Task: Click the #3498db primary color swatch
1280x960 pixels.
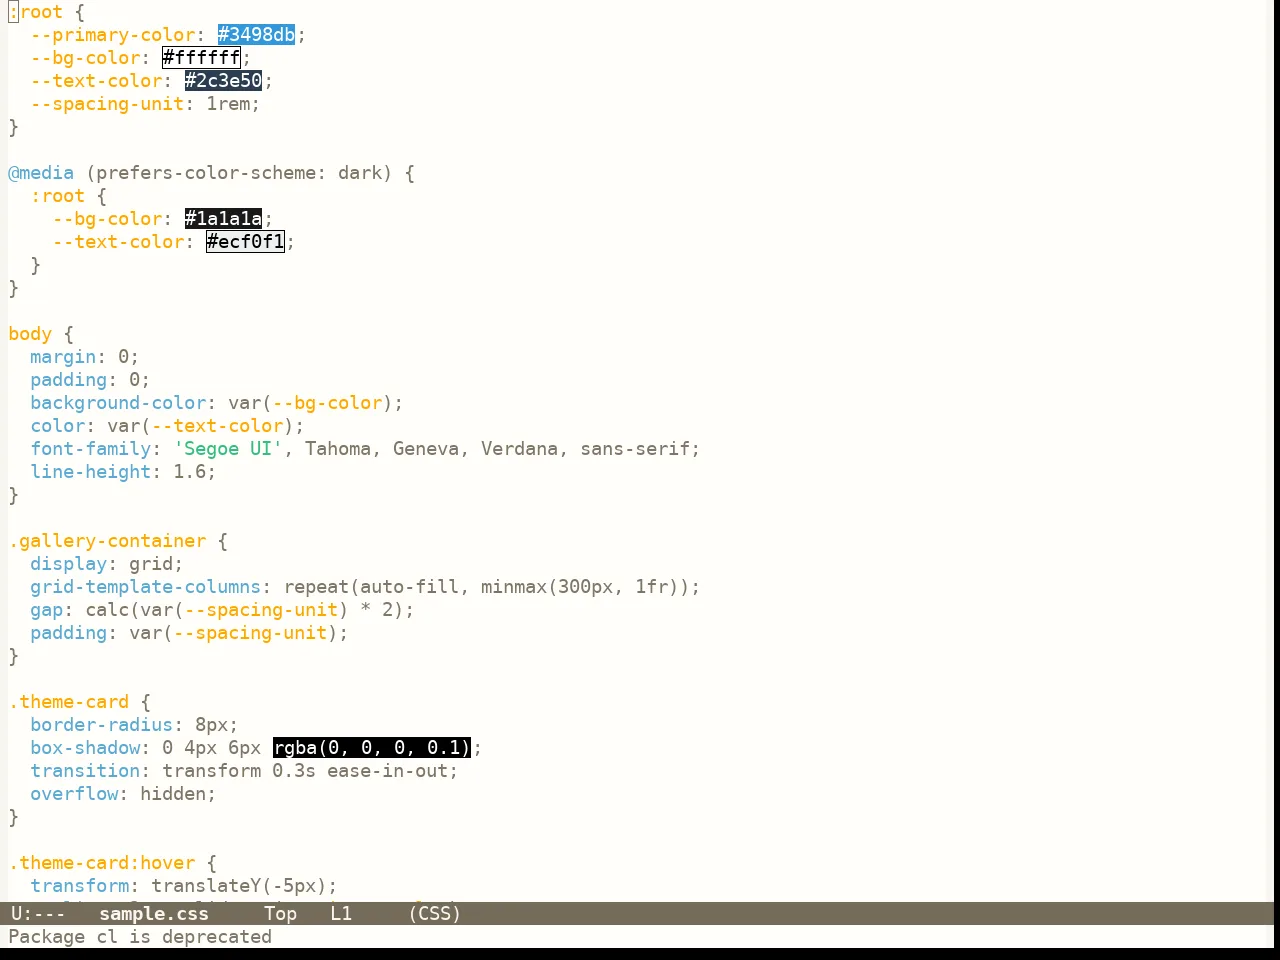Action: pos(256,35)
